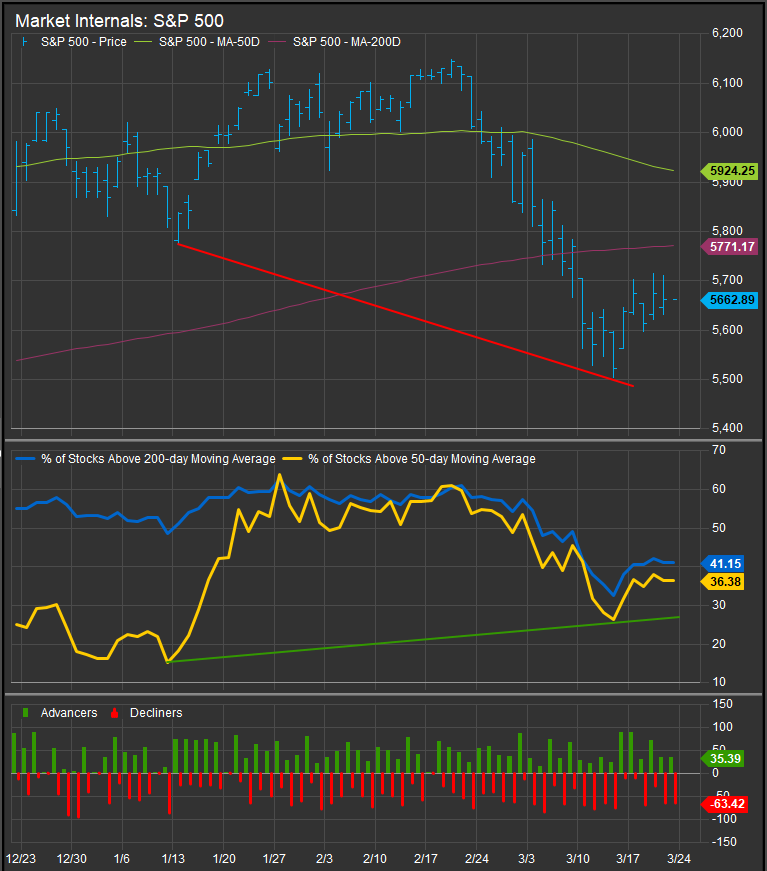Click the 5771.17 MA-200D value tag
Viewport: 767px width, 871px height.
click(730, 247)
